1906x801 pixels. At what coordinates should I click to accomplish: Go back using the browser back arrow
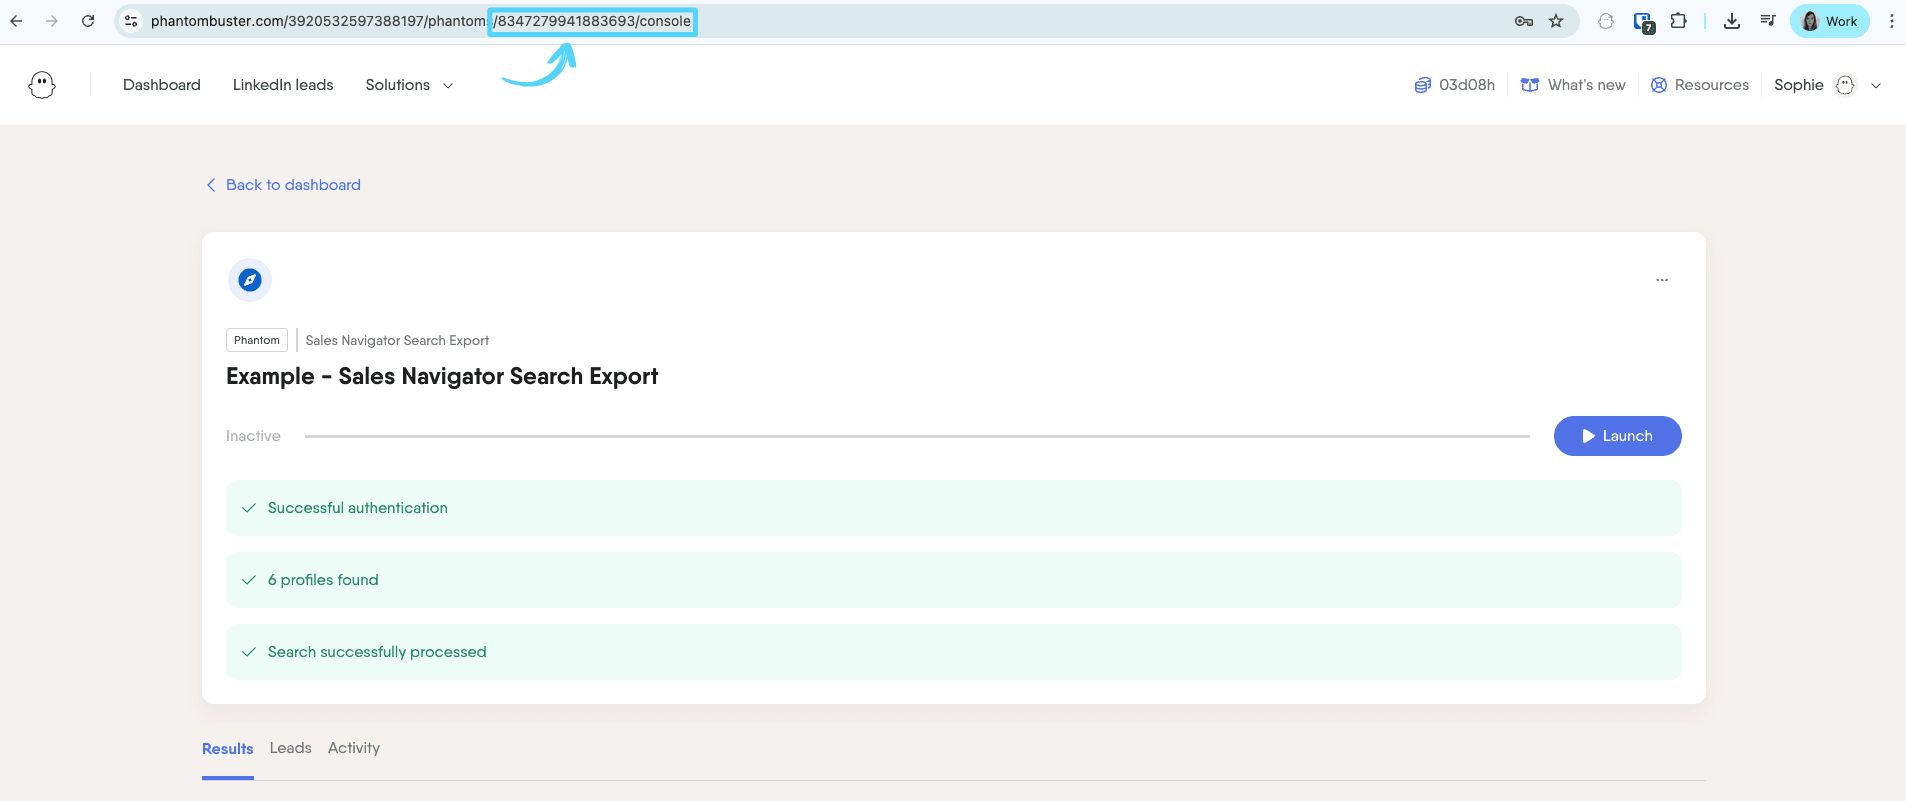[16, 21]
